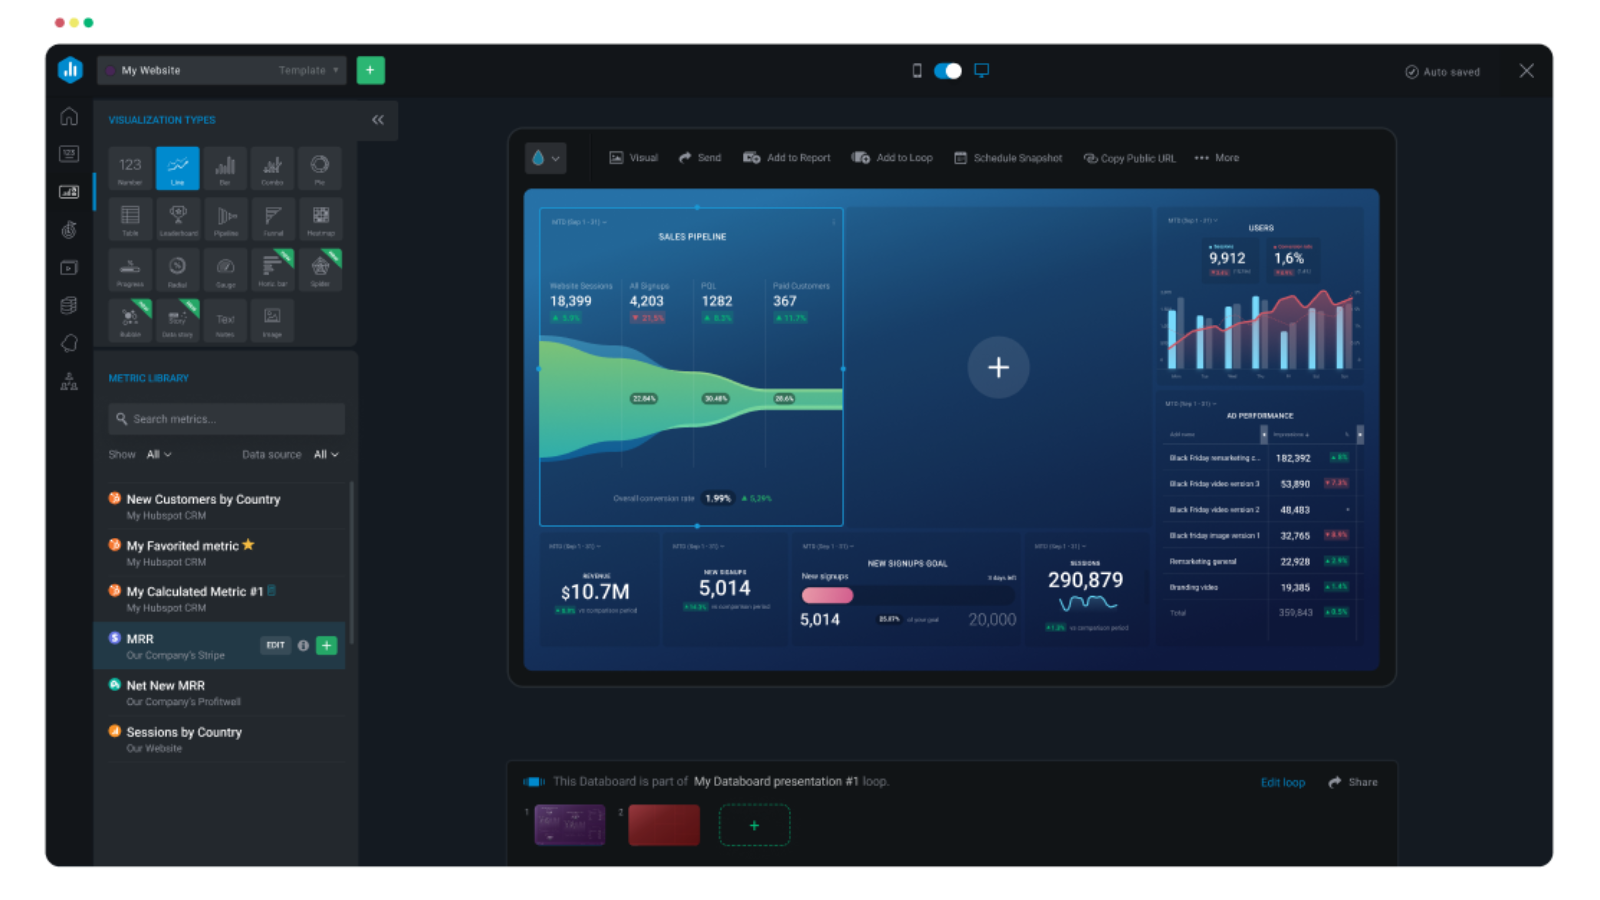The image size is (1600, 900).
Task: Pick the Bubble chart visualization
Action: click(x=130, y=321)
